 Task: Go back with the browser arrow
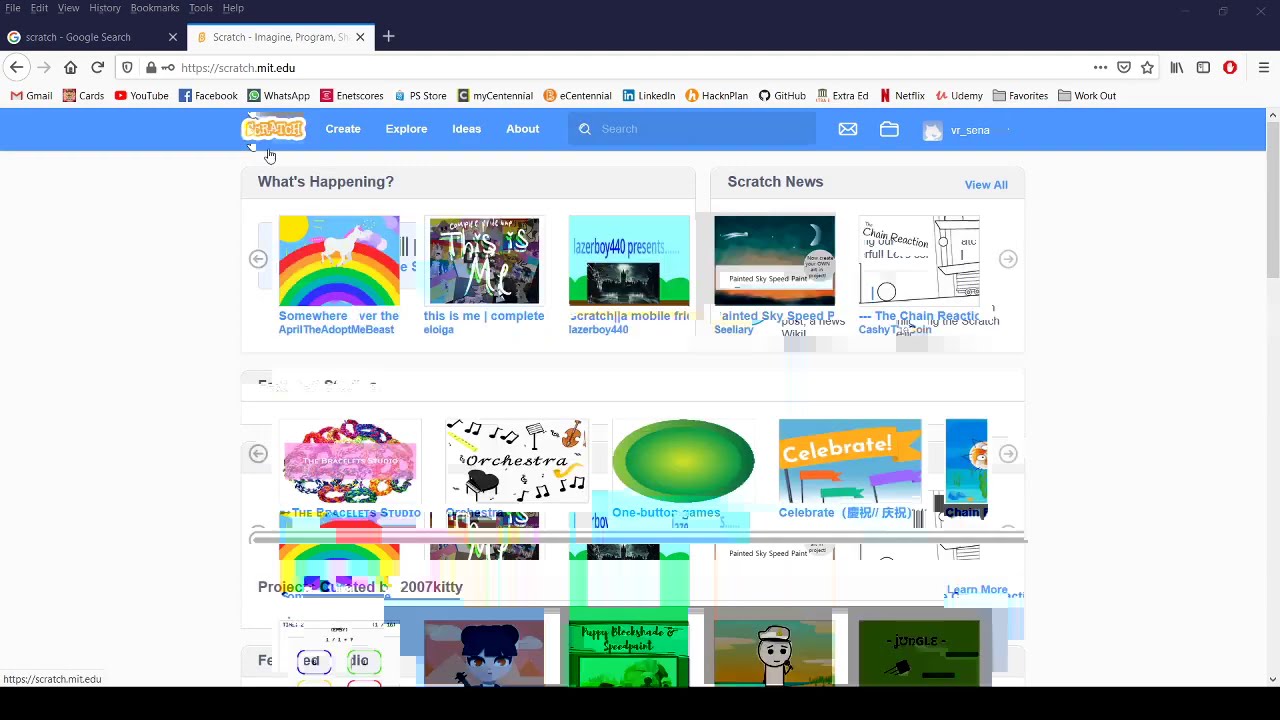pos(17,68)
